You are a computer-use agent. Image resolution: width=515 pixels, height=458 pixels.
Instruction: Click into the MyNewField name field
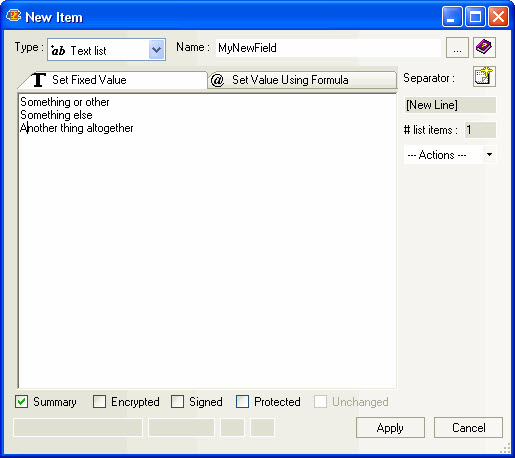coord(328,48)
